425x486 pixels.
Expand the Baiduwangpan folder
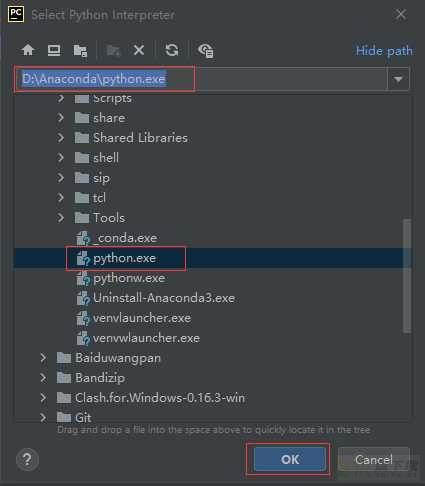coord(43,358)
